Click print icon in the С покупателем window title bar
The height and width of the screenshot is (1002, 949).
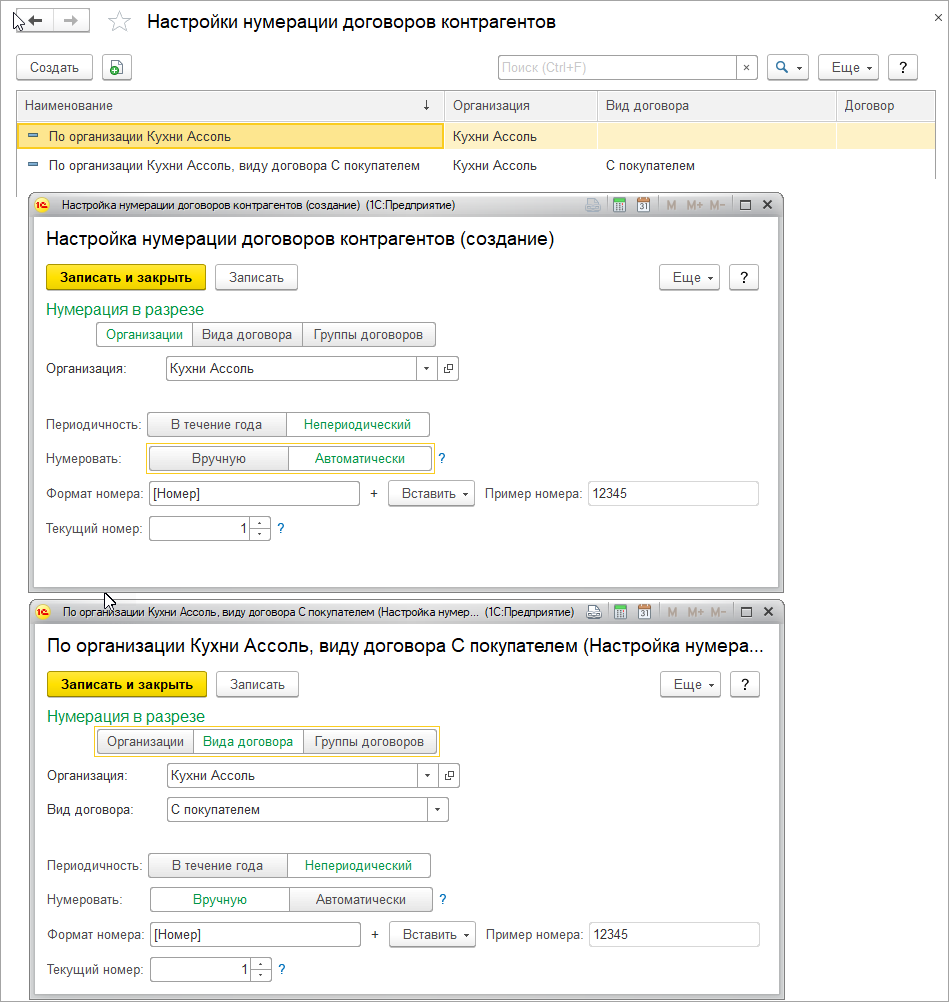(x=594, y=612)
